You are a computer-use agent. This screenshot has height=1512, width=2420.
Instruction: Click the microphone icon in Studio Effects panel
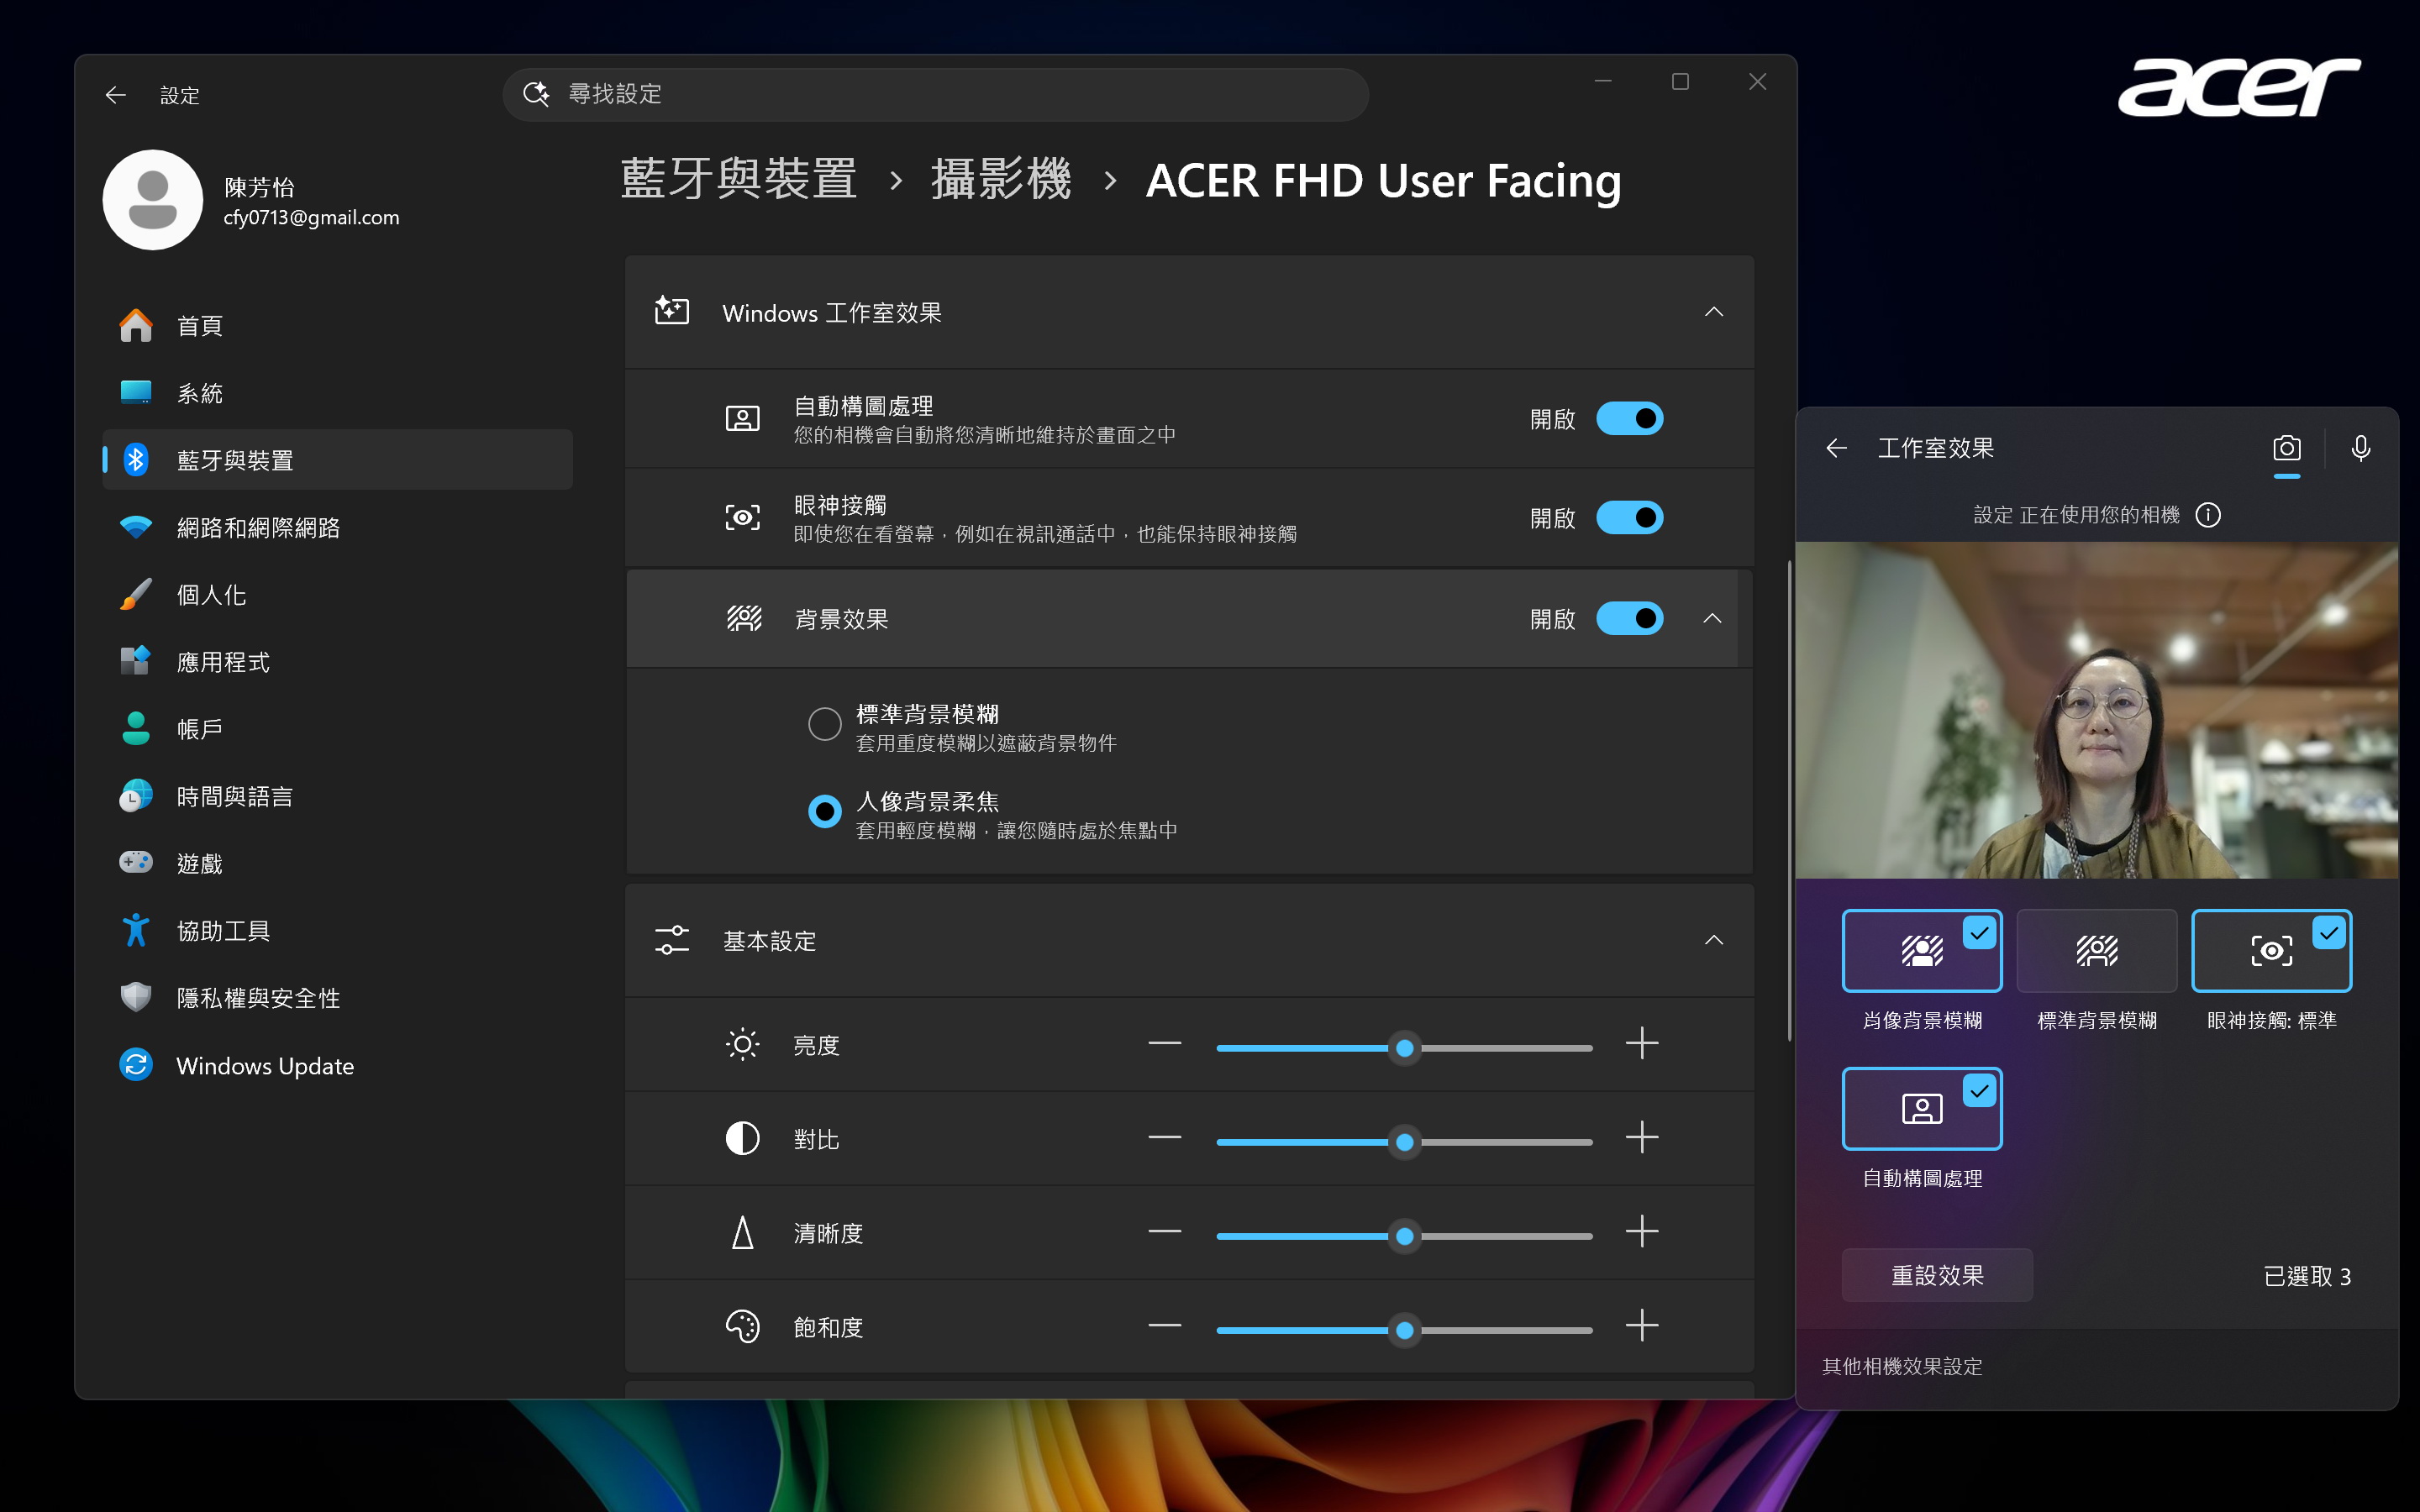coord(2360,448)
